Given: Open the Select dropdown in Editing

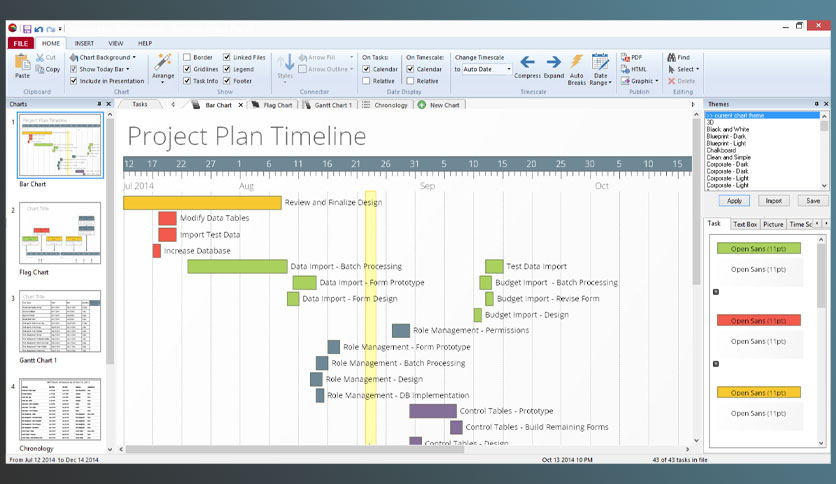Looking at the screenshot, I should pos(697,69).
